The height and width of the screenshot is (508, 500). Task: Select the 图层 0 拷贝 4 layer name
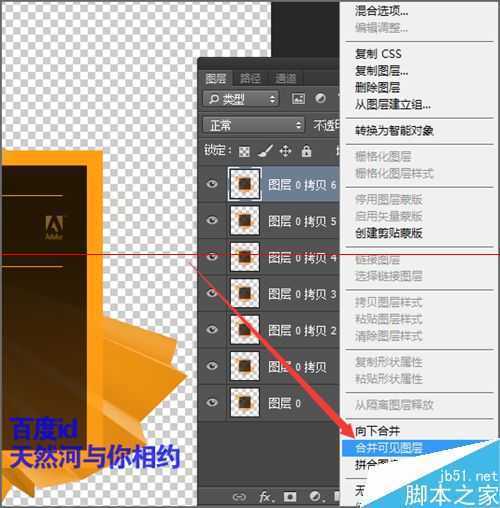(x=302, y=258)
